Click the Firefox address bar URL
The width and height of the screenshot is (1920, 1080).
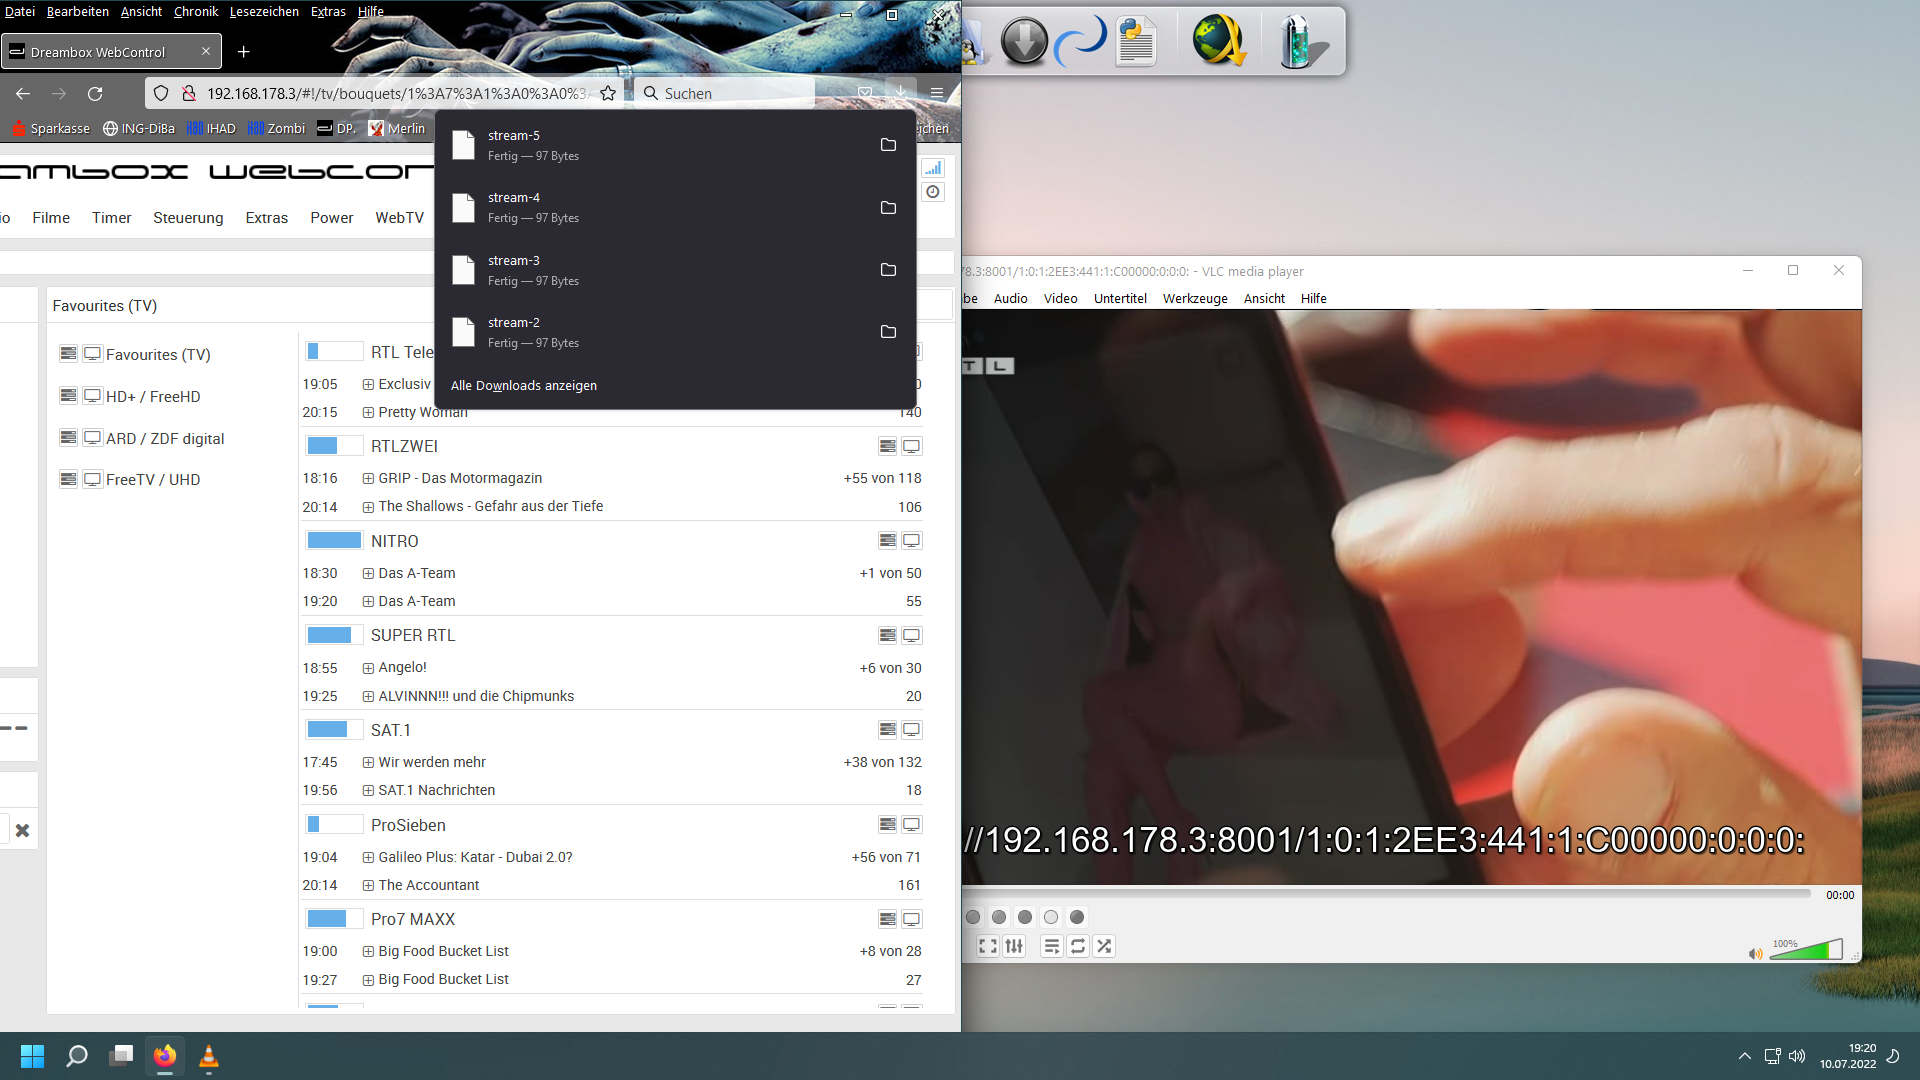[x=396, y=93]
